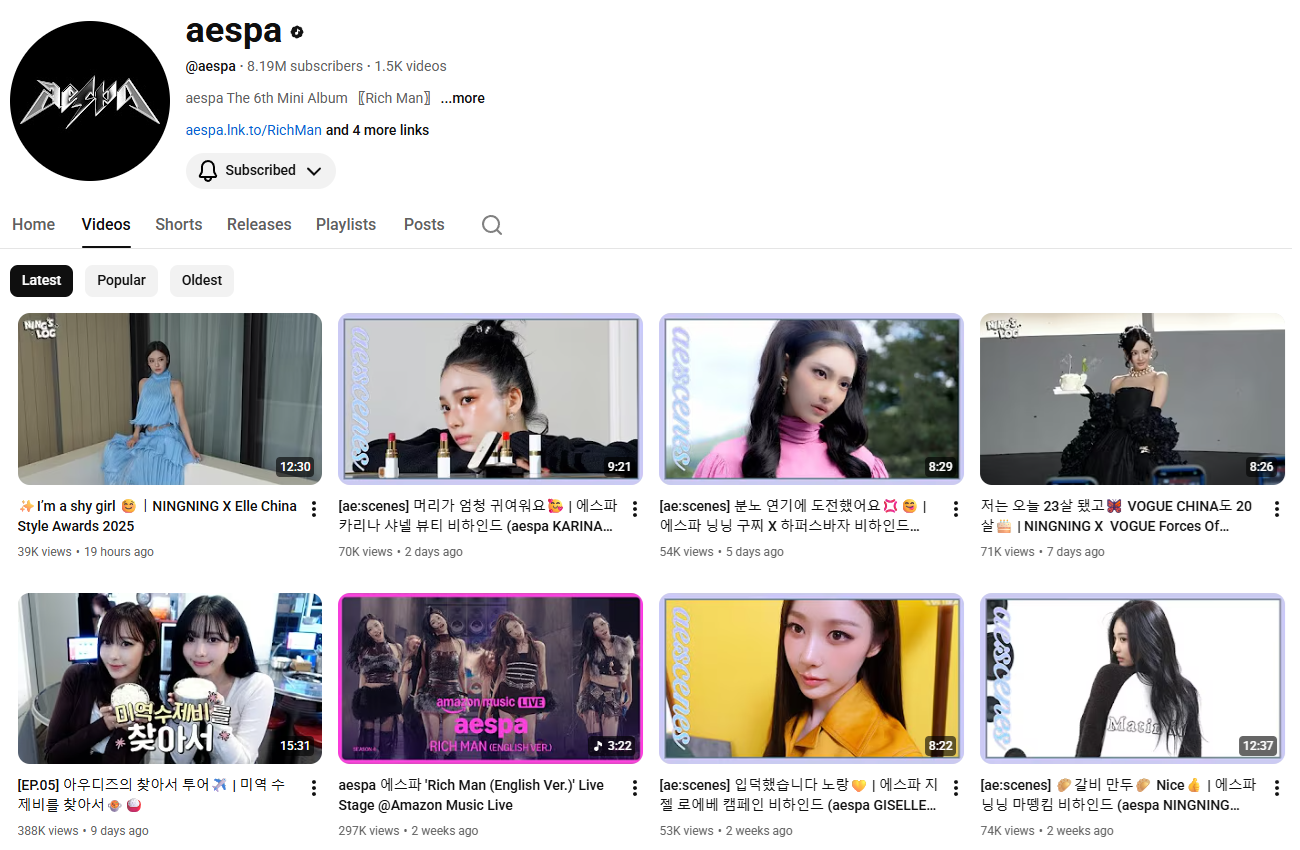Click 'aespa The 6th Mini Album' description text
Image resolution: width=1300 pixels, height=850 pixels.
(x=310, y=98)
